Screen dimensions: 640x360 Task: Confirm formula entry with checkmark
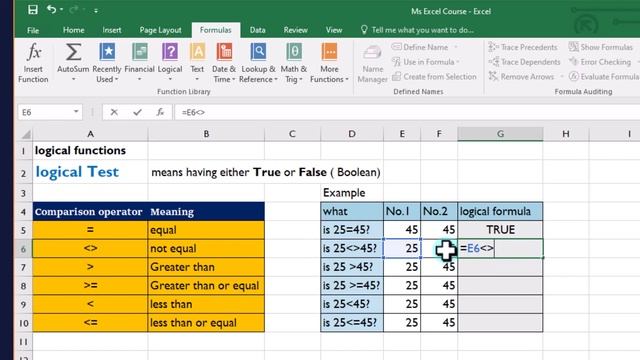tap(137, 112)
